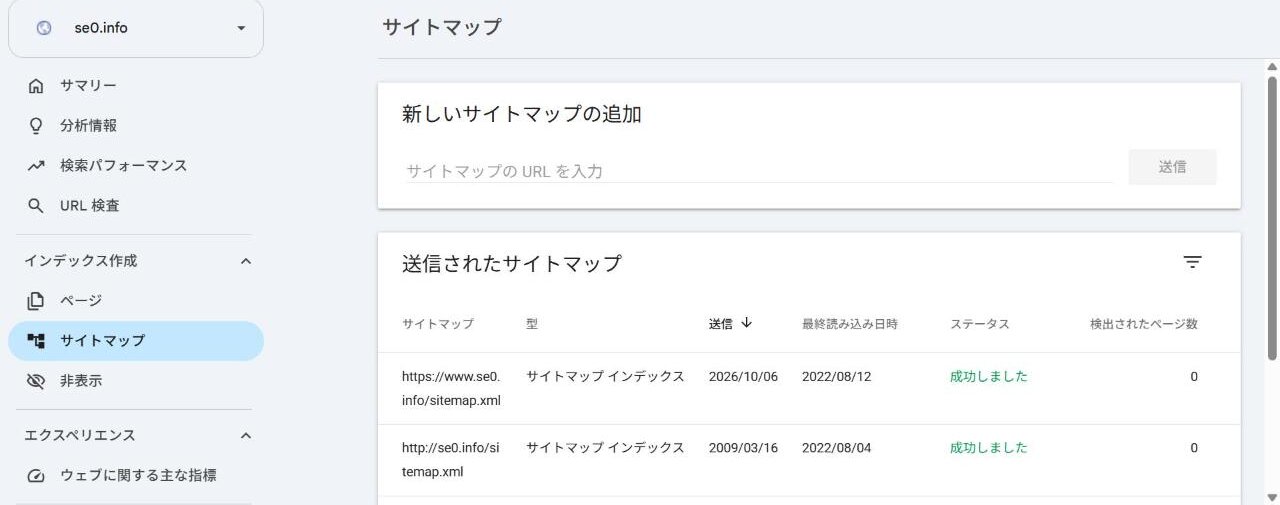This screenshot has width=1280, height=505.
Task: Sort by the 送信 column header
Action: 721,324
